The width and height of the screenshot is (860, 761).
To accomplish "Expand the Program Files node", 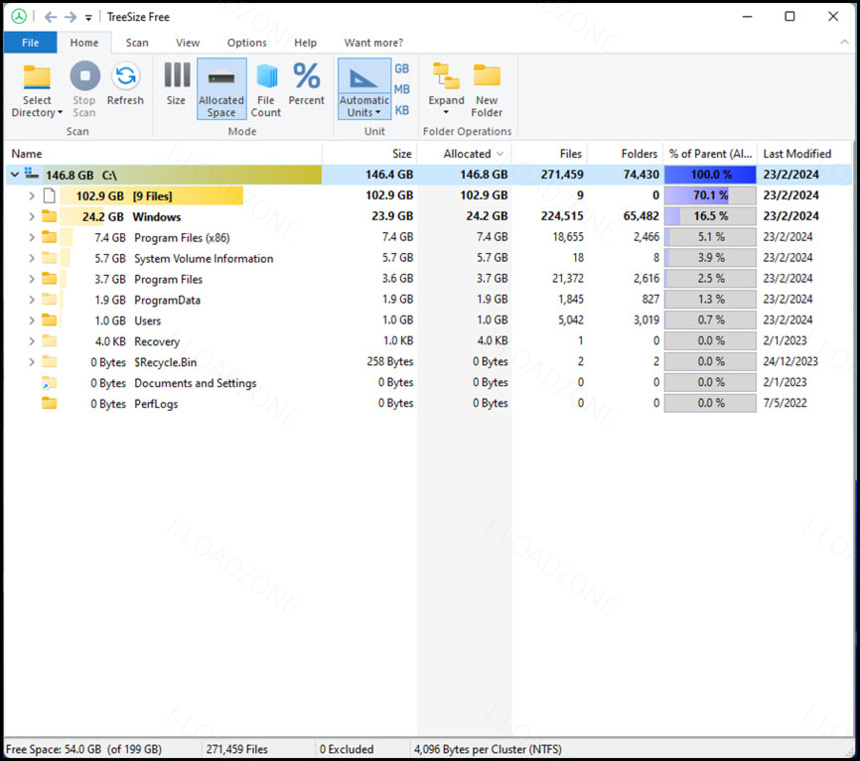I will point(32,279).
